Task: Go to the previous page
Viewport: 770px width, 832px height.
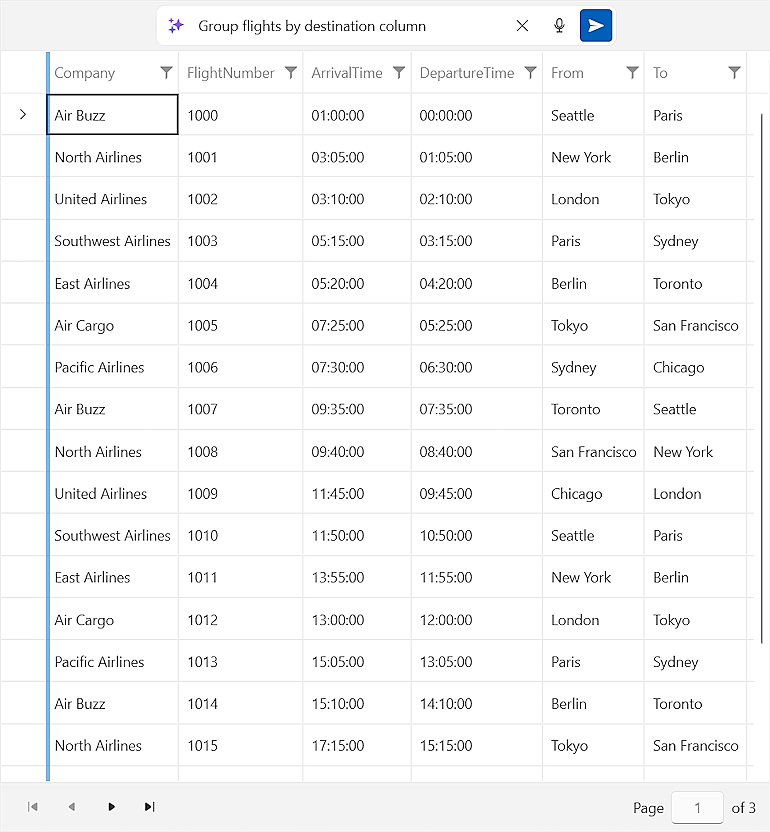Action: point(72,807)
